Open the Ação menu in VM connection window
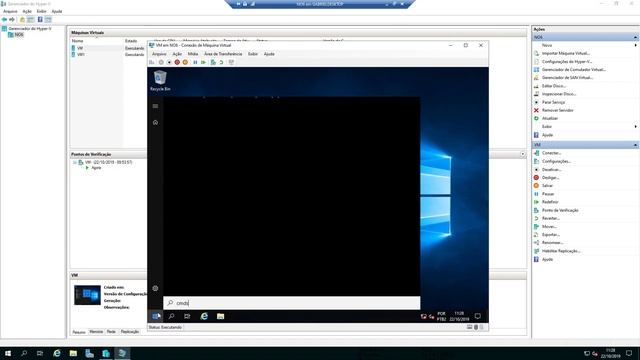Viewport: 640px width, 360px height. pyautogui.click(x=177, y=54)
